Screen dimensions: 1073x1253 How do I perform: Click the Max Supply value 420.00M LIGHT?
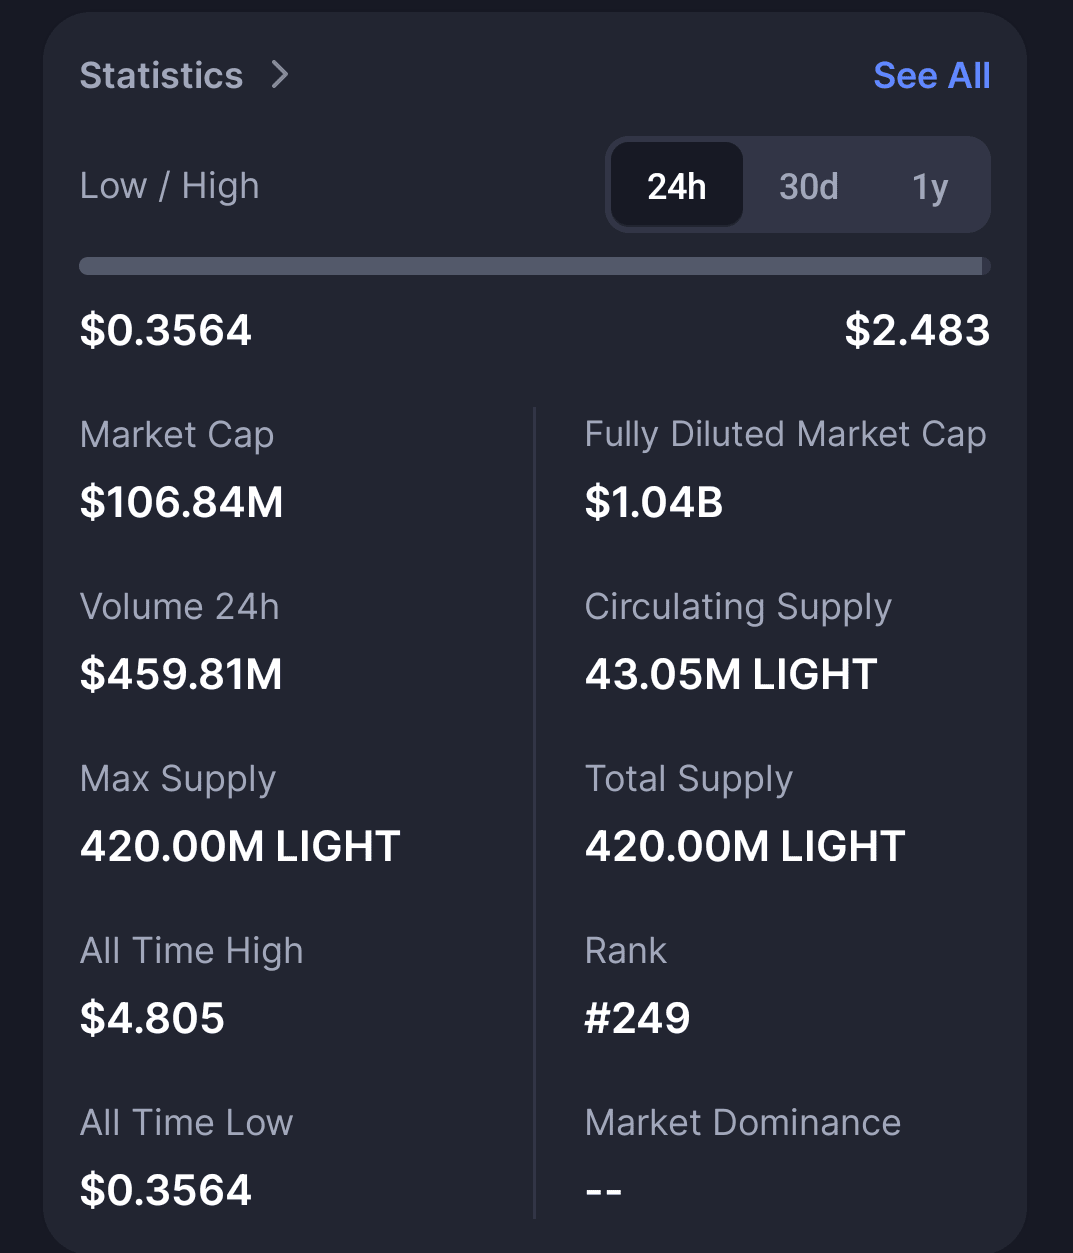[240, 846]
